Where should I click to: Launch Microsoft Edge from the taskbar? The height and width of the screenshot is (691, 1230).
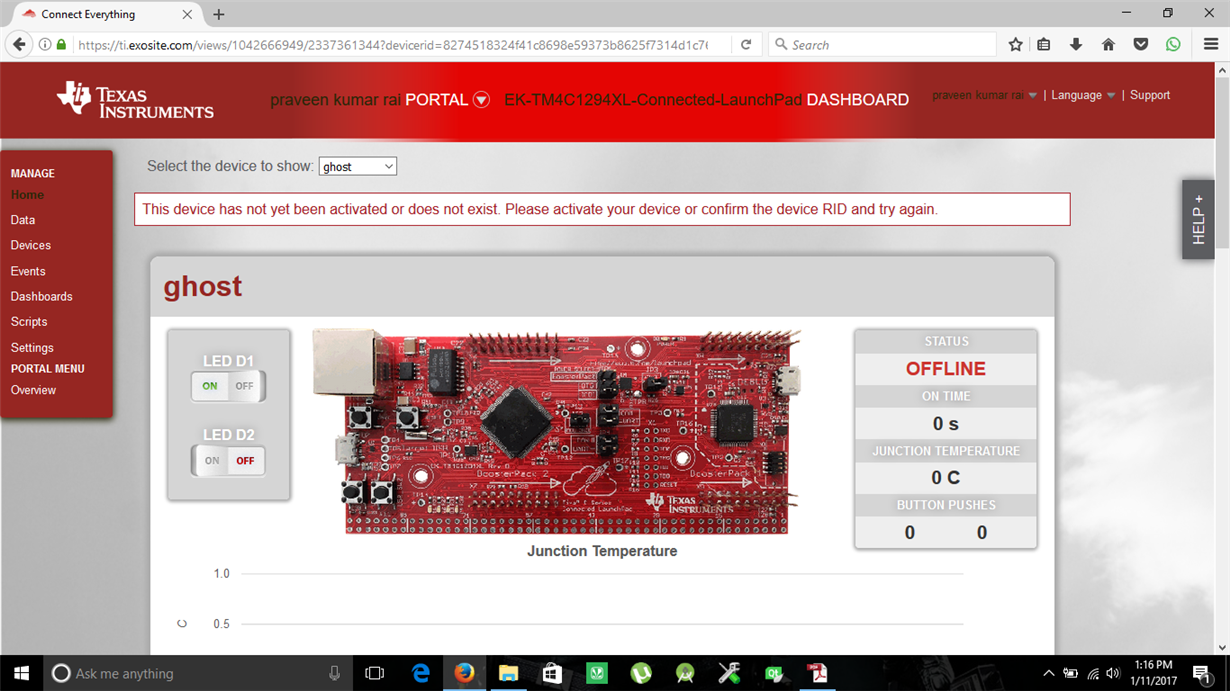tap(421, 673)
